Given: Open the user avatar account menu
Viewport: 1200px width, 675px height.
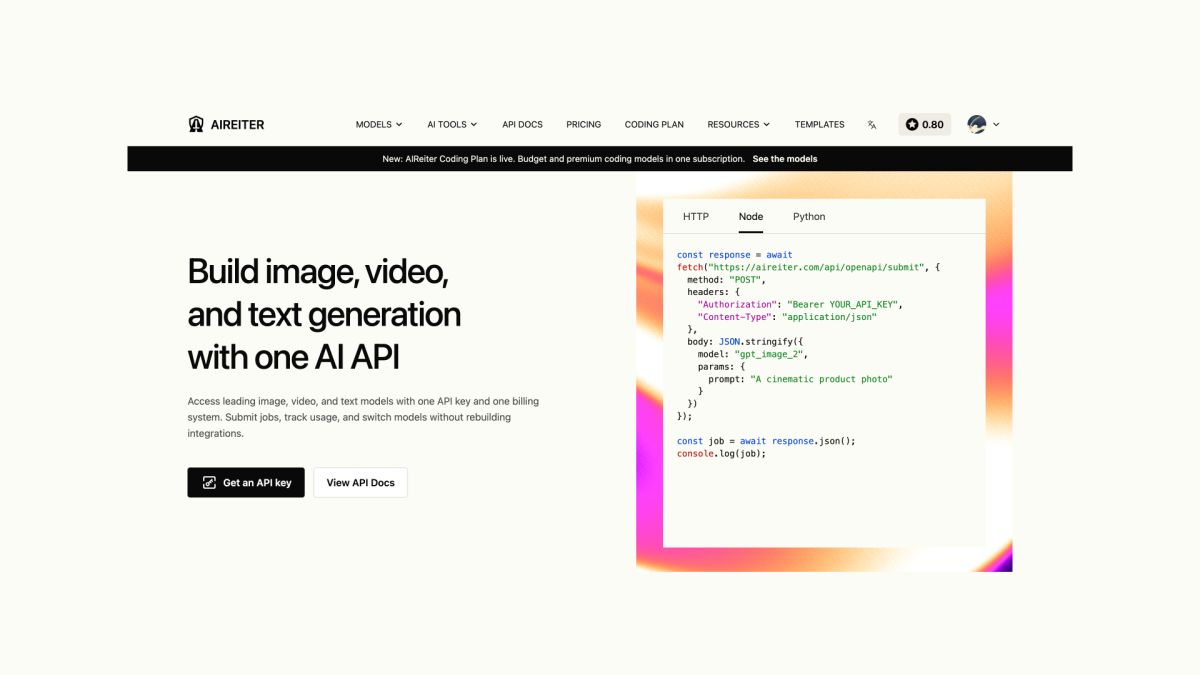Looking at the screenshot, I should click(983, 124).
